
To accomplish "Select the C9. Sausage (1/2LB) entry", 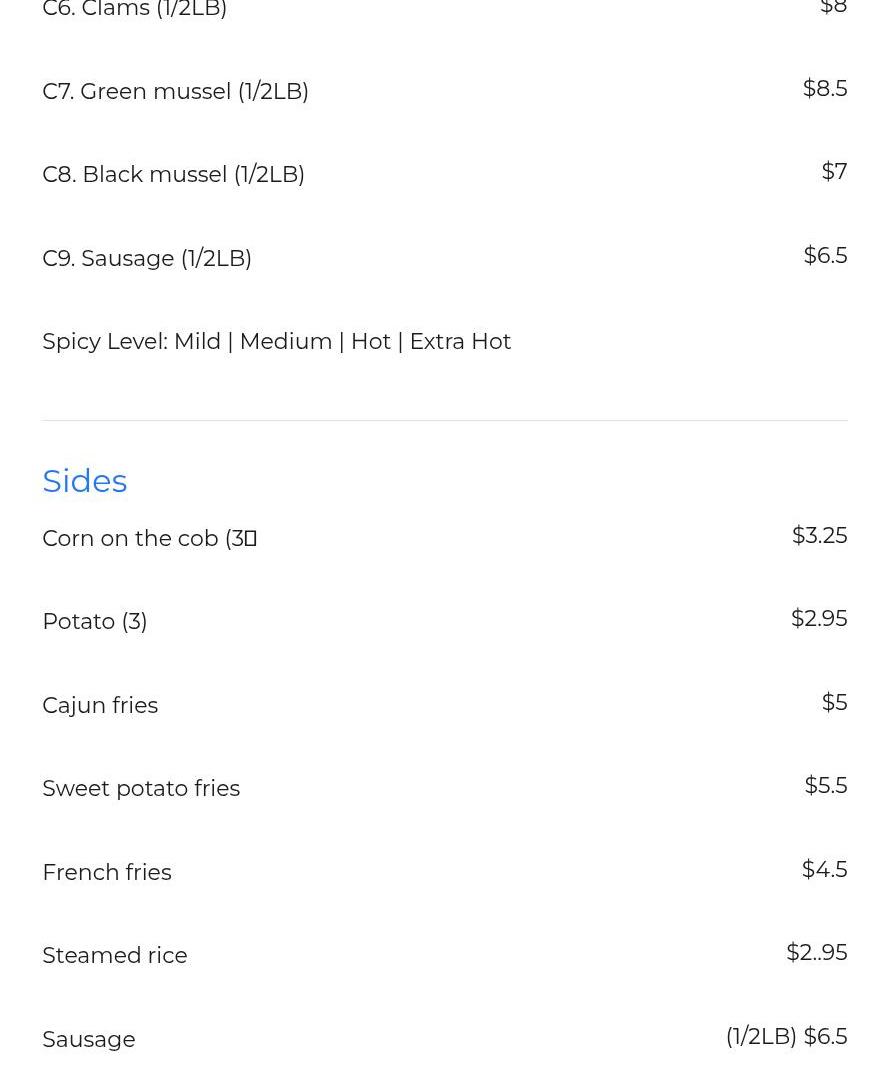I will click(x=147, y=258).
